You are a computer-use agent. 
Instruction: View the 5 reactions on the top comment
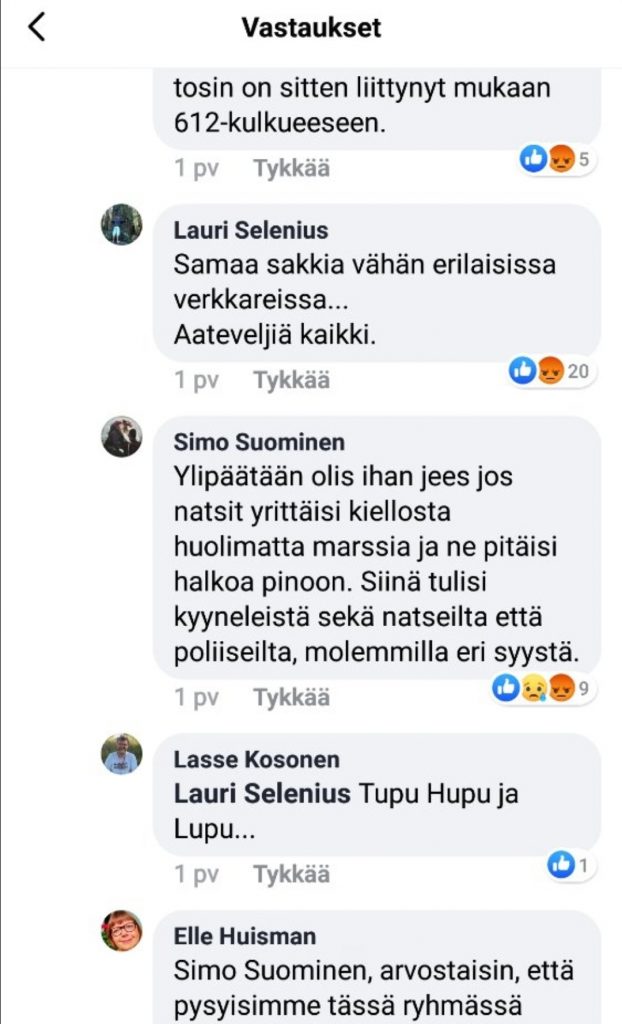click(557, 159)
